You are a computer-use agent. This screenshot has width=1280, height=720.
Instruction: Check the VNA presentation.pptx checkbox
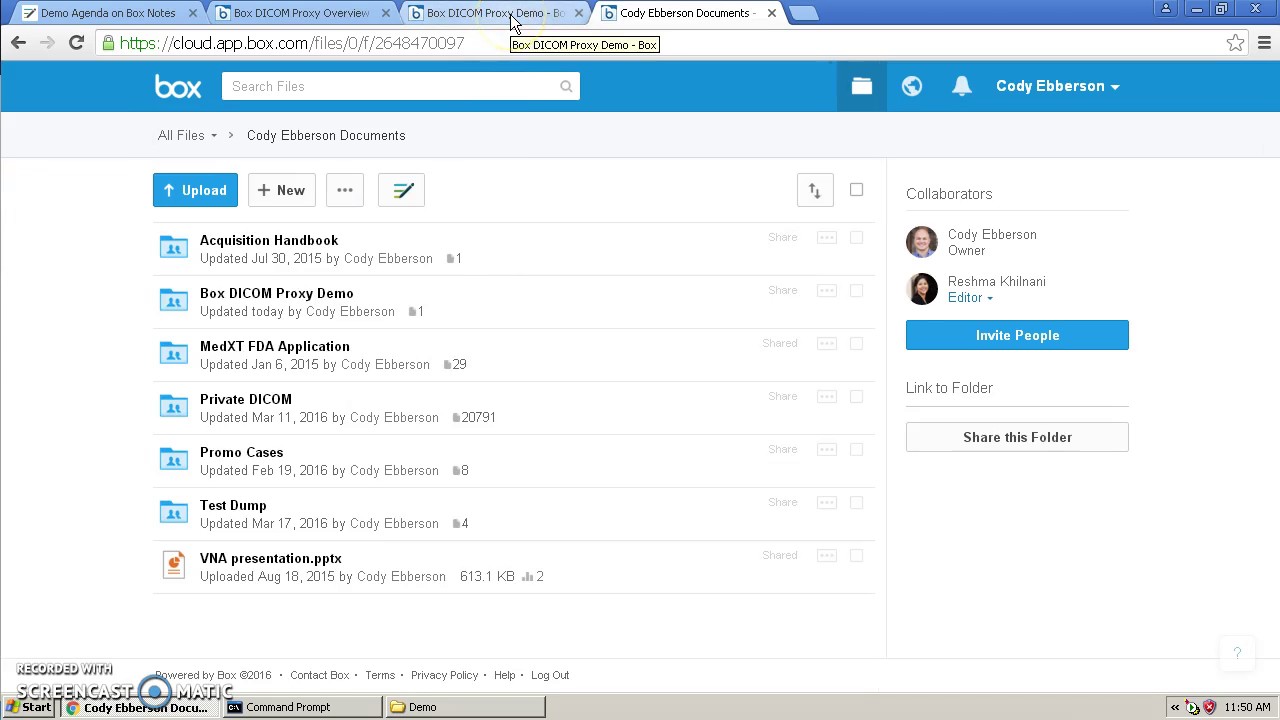[x=856, y=556]
